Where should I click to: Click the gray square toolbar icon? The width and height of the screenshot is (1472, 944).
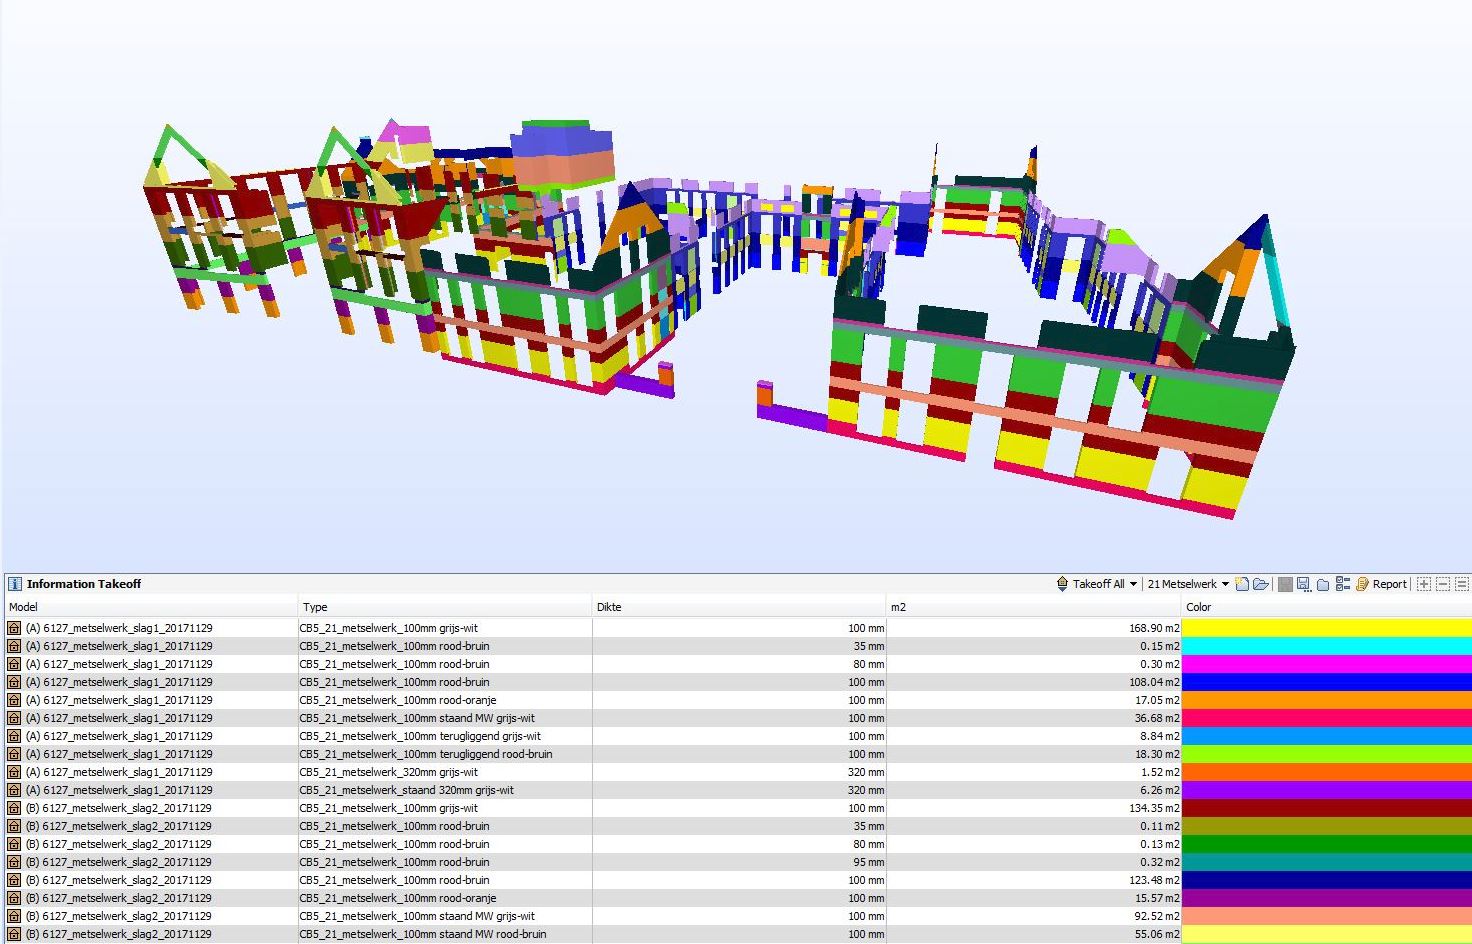(1285, 584)
